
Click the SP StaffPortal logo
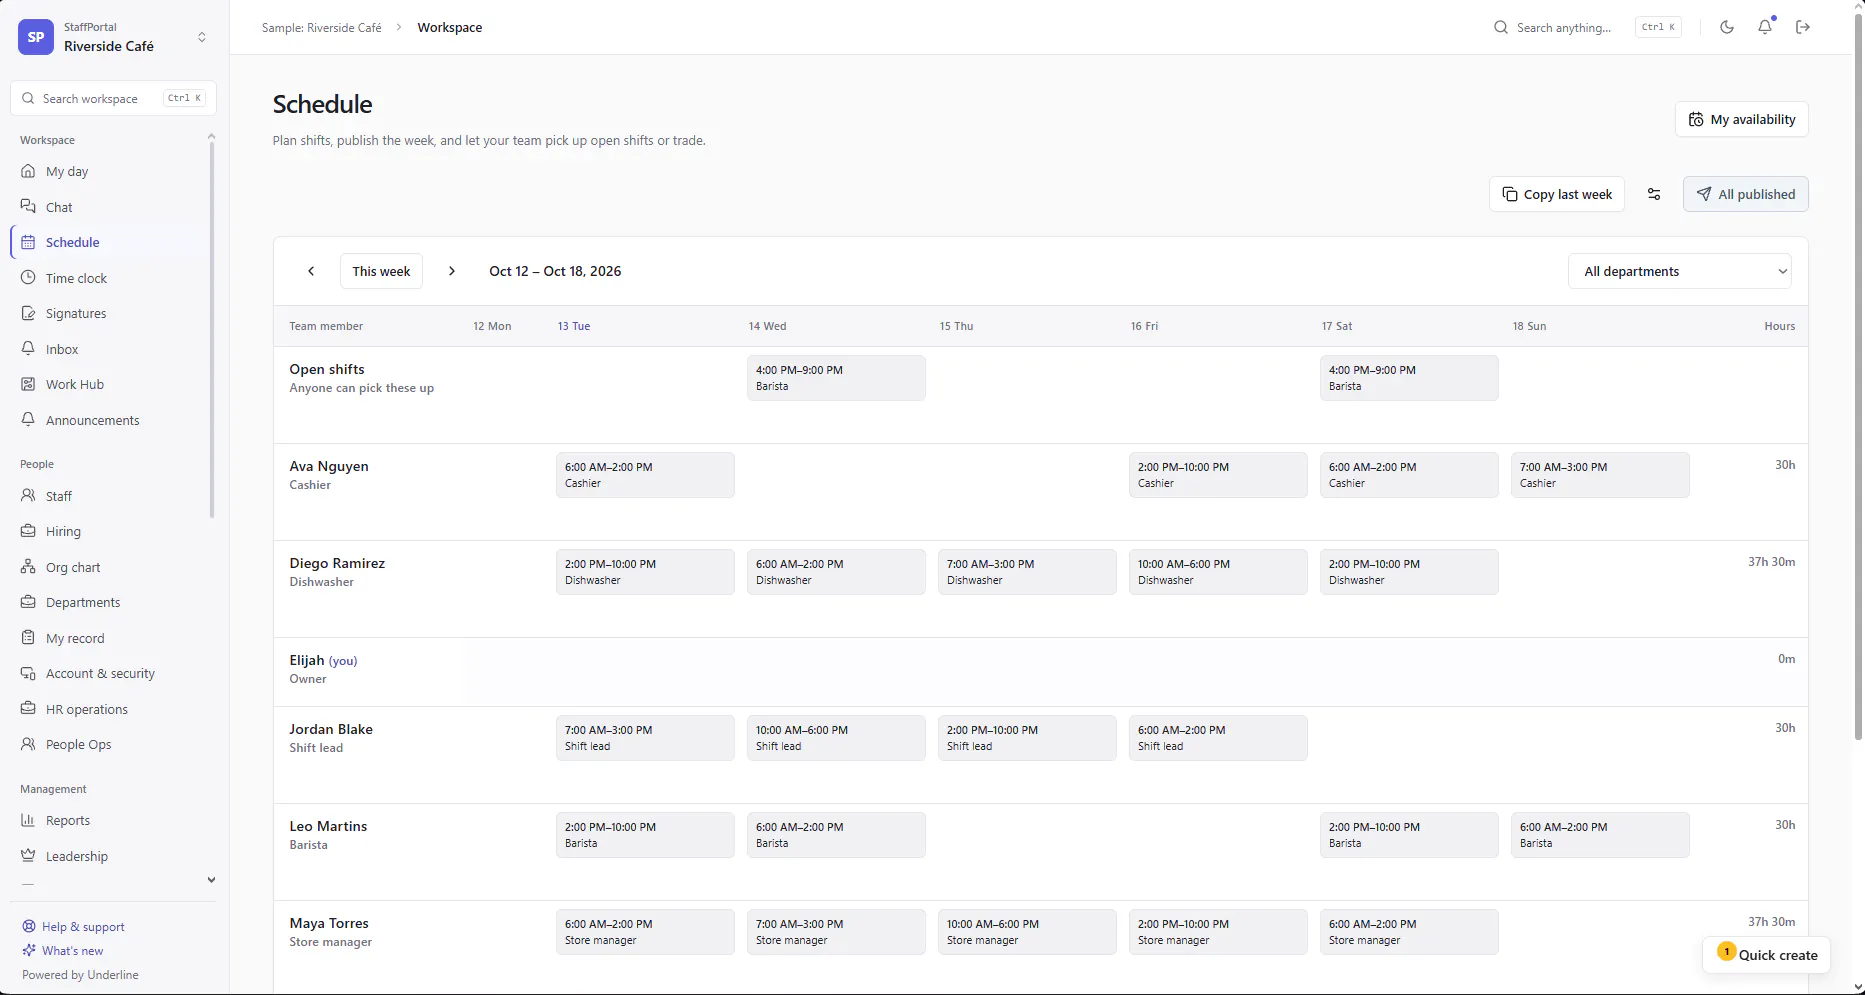(36, 37)
